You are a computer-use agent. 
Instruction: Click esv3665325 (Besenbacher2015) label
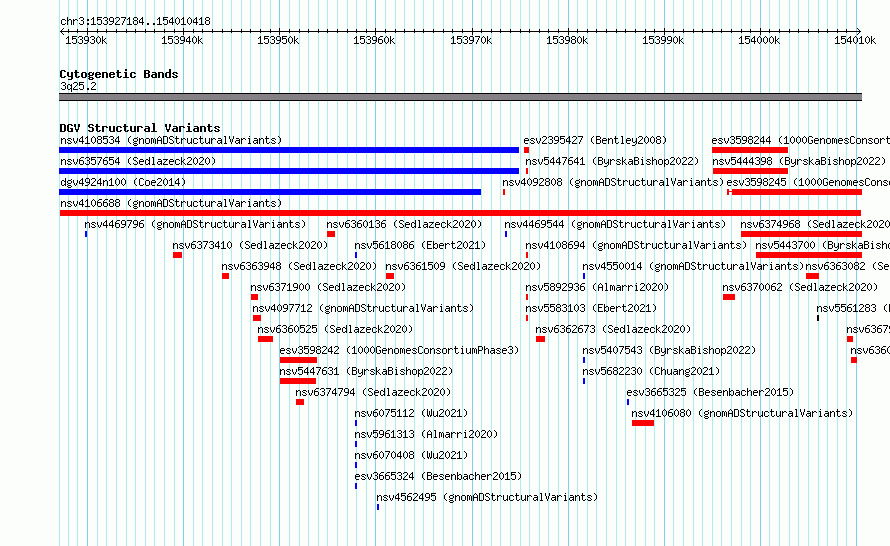click(x=710, y=392)
